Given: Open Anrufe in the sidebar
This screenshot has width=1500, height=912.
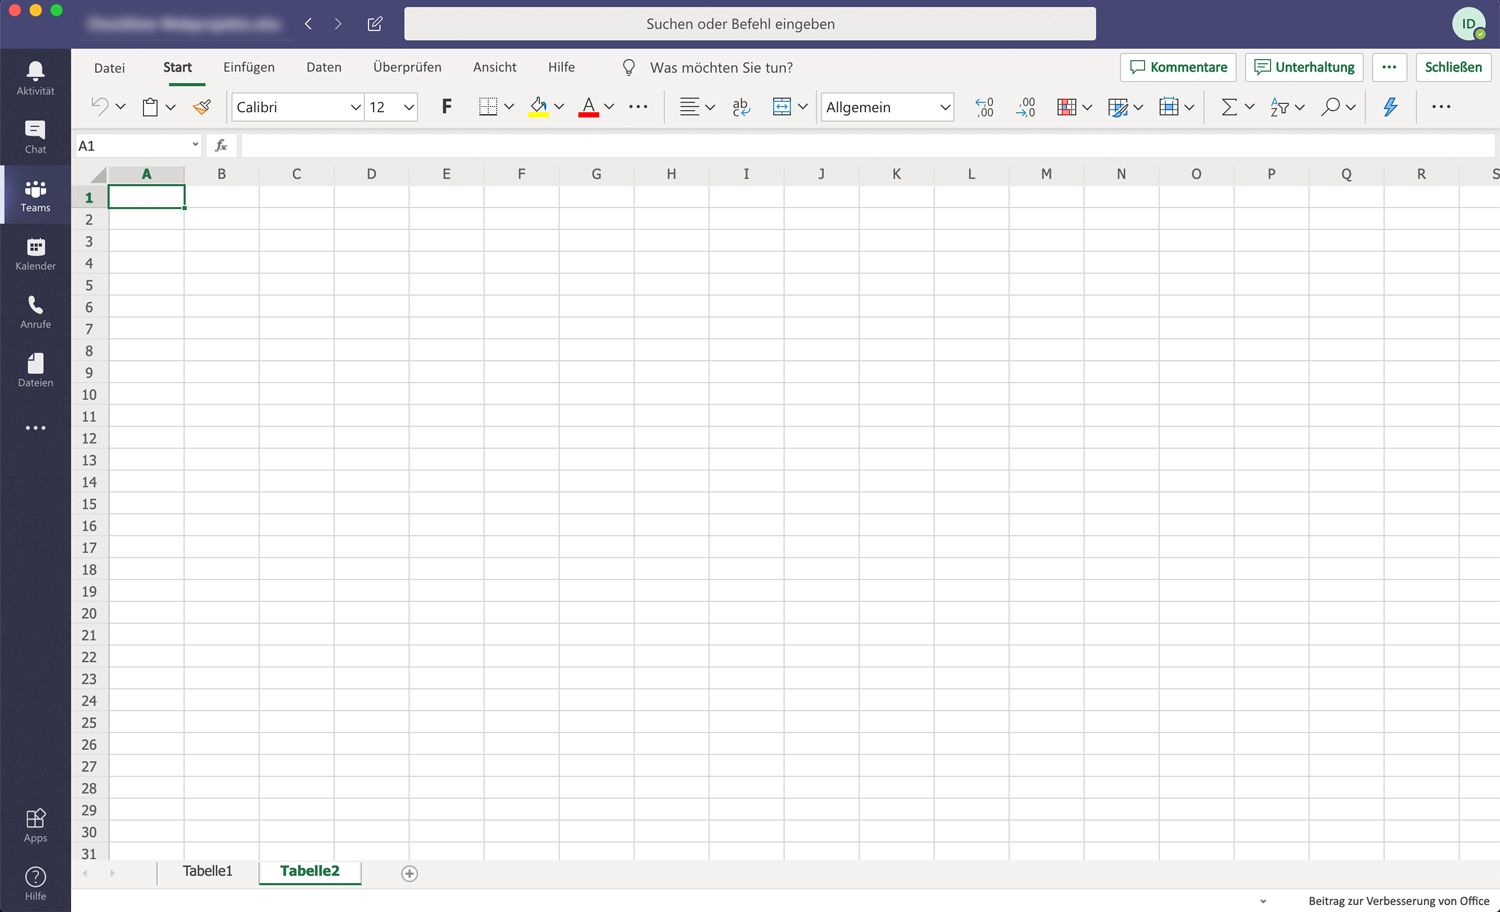Looking at the screenshot, I should click(35, 312).
